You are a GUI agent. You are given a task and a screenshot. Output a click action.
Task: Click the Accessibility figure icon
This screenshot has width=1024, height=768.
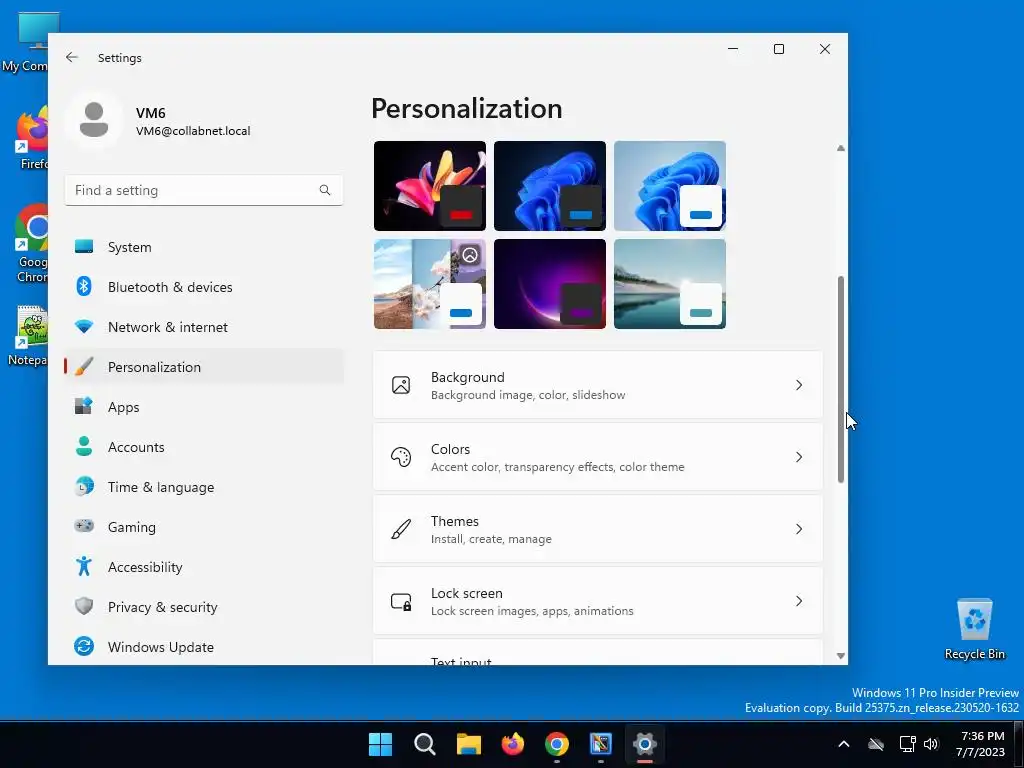(84, 566)
